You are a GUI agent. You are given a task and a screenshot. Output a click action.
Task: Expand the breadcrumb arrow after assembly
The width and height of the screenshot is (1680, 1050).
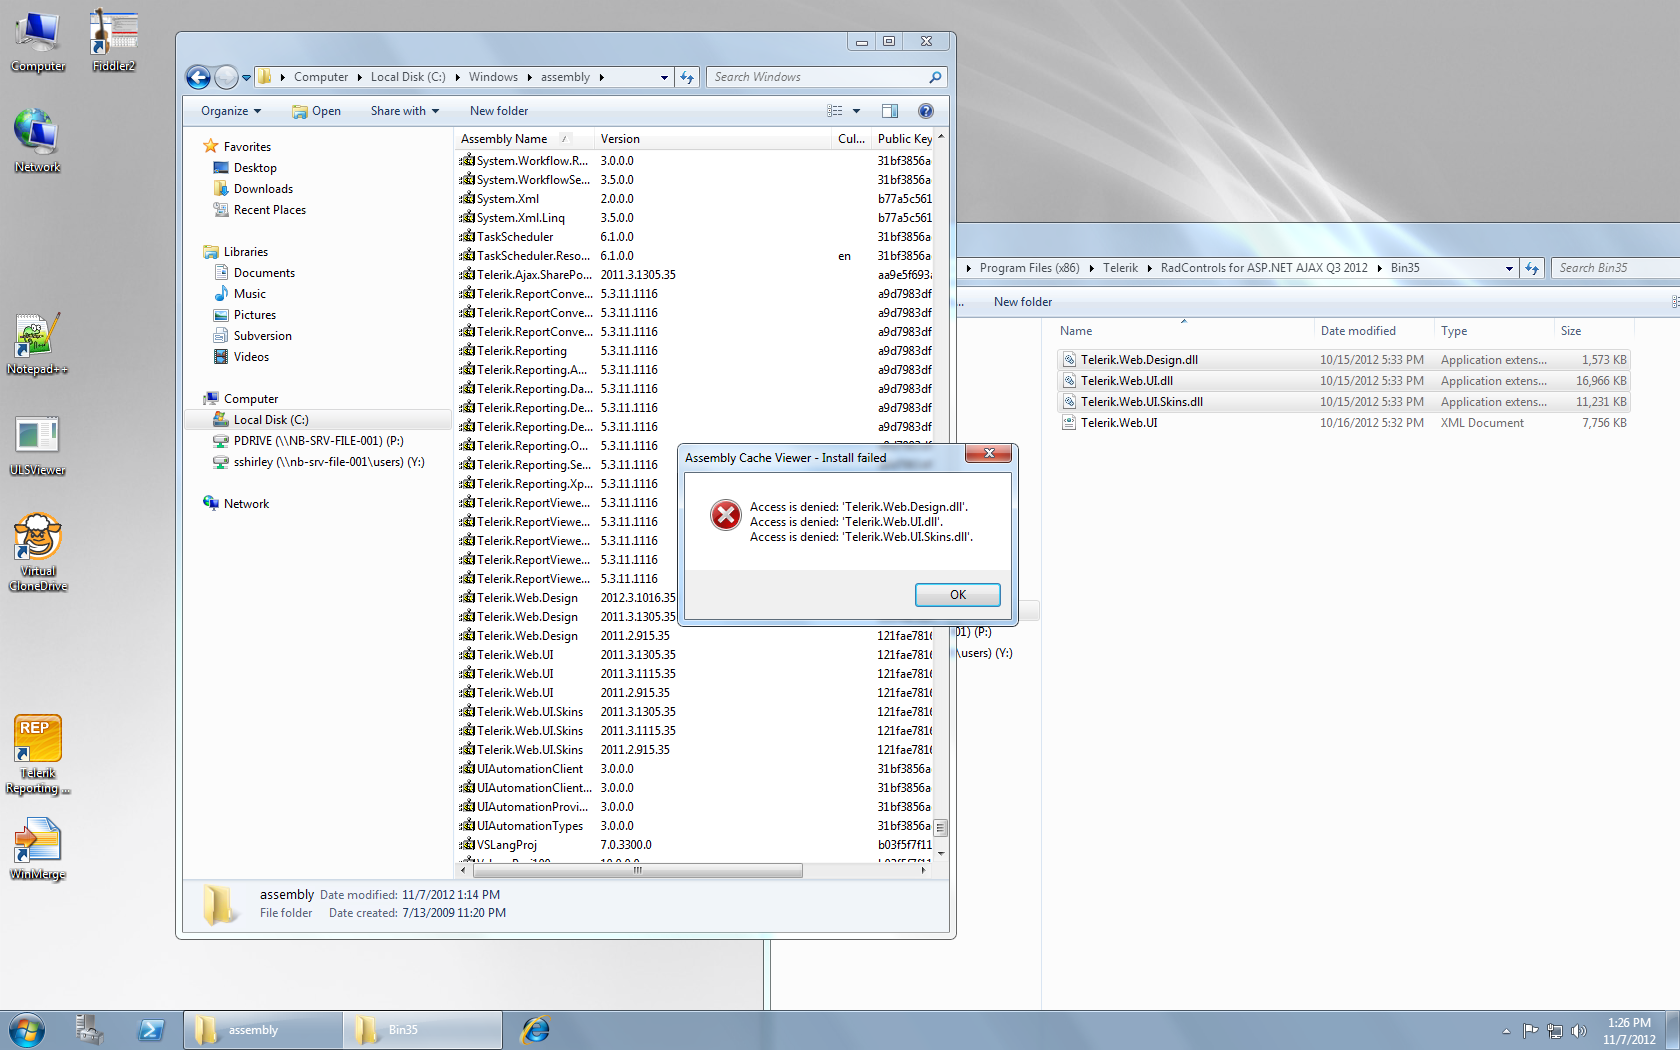click(x=602, y=77)
